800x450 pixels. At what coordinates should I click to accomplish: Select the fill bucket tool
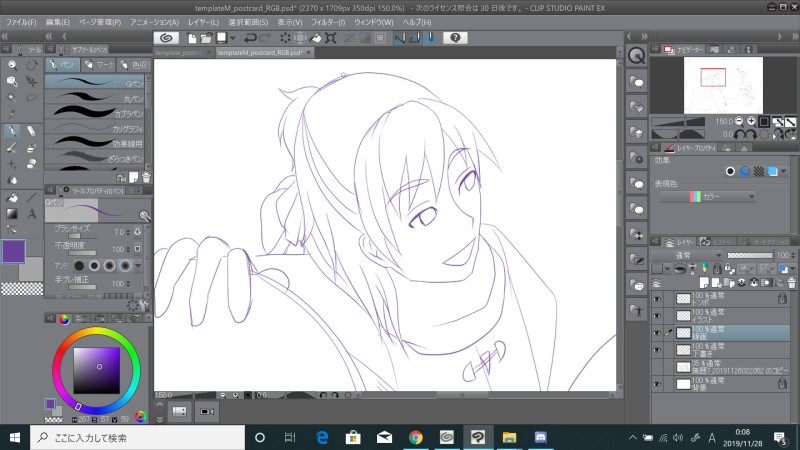[12, 197]
